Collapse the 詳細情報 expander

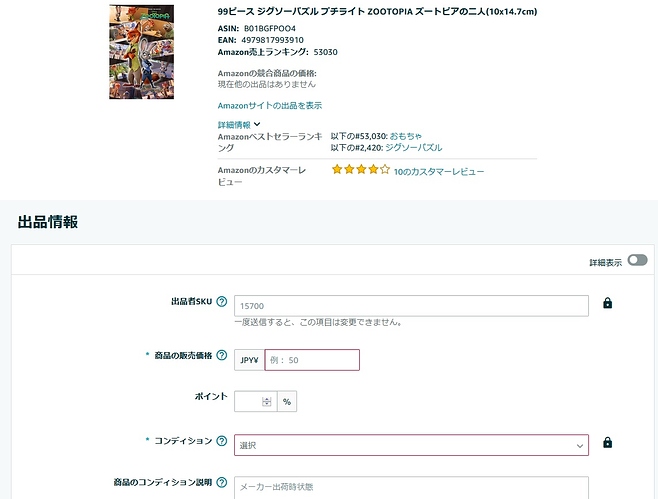click(239, 125)
